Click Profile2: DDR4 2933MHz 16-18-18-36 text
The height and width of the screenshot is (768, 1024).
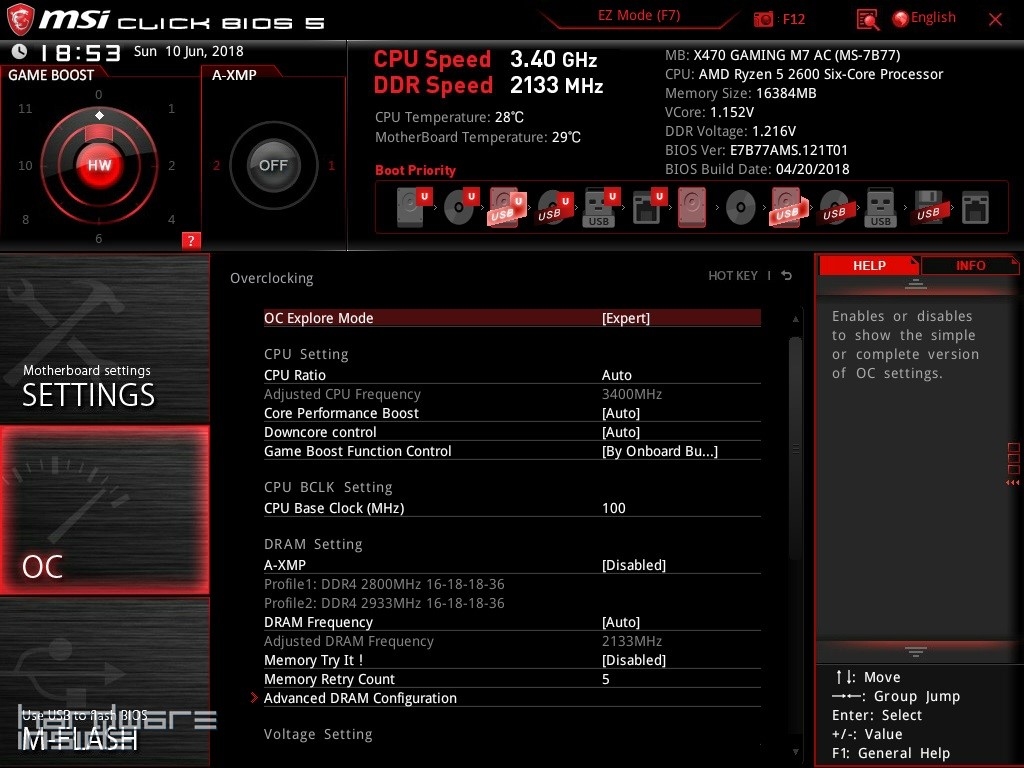[384, 603]
